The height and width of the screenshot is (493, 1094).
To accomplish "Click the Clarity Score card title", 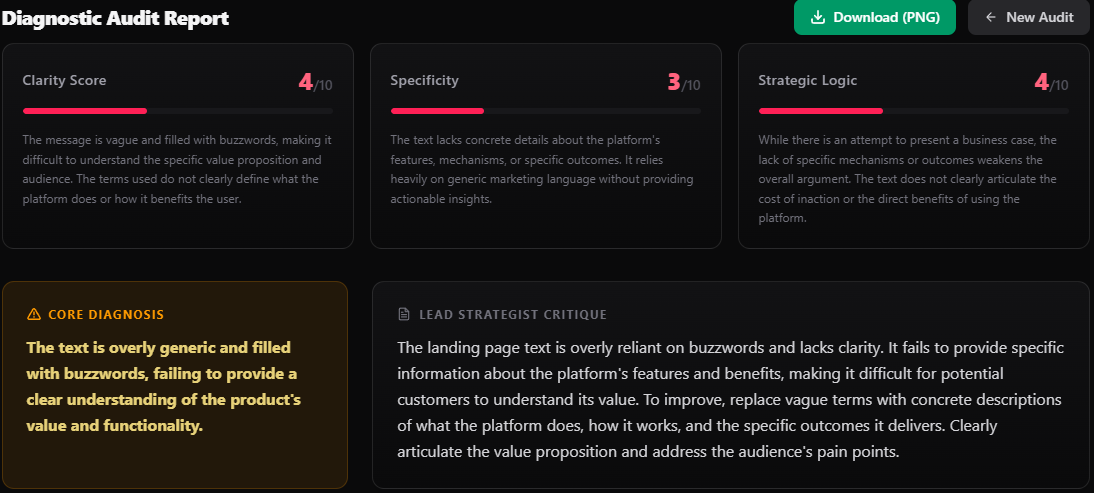I will [64, 80].
